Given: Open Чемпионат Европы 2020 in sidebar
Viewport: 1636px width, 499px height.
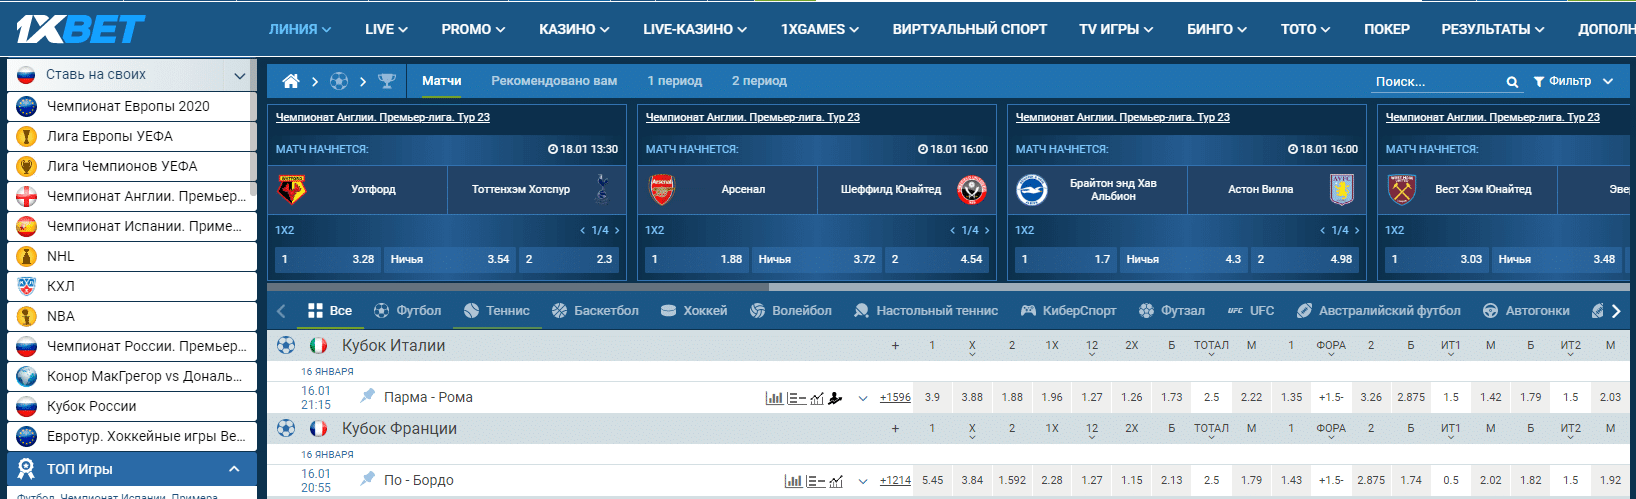Looking at the screenshot, I should pos(132,106).
